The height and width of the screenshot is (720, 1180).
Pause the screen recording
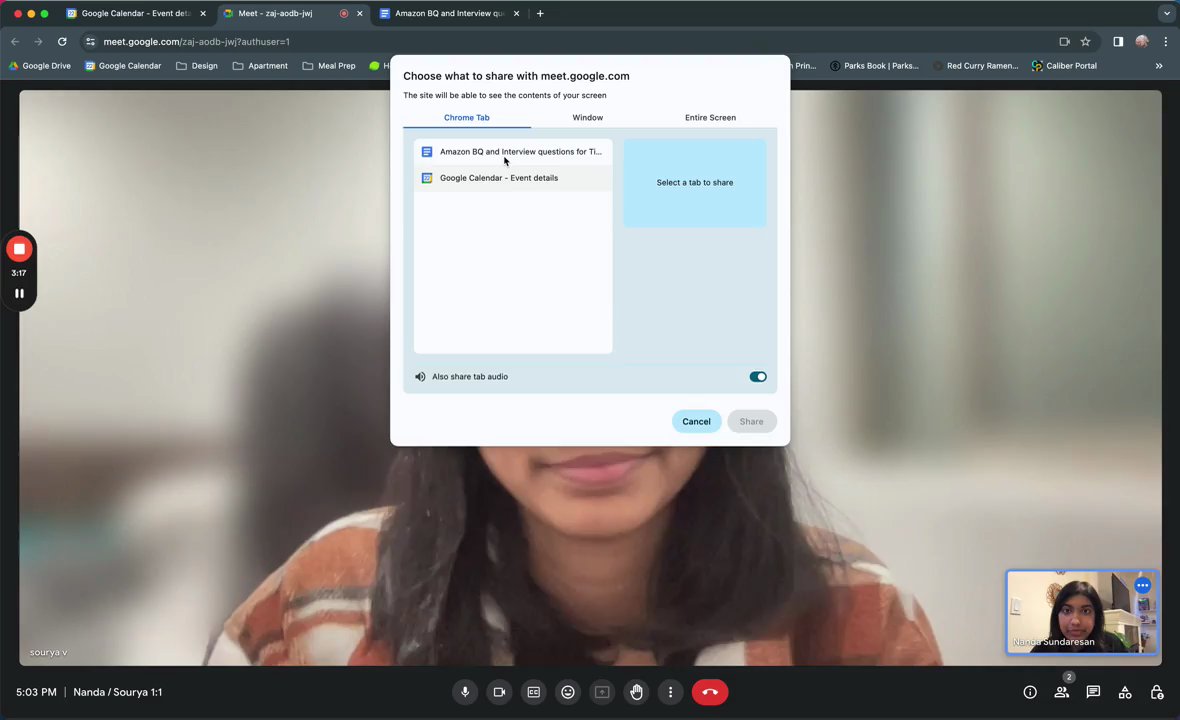click(20, 293)
